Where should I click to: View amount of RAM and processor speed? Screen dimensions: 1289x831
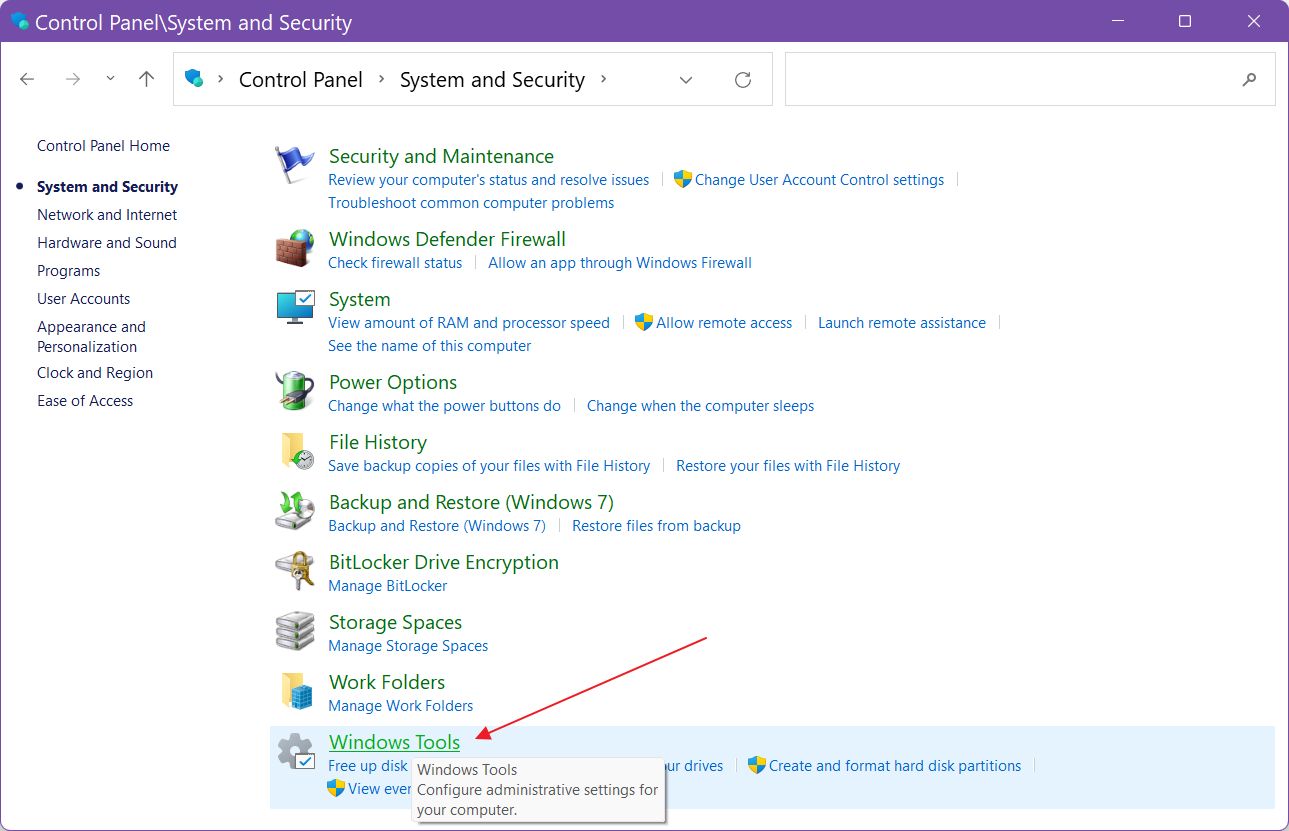469,323
